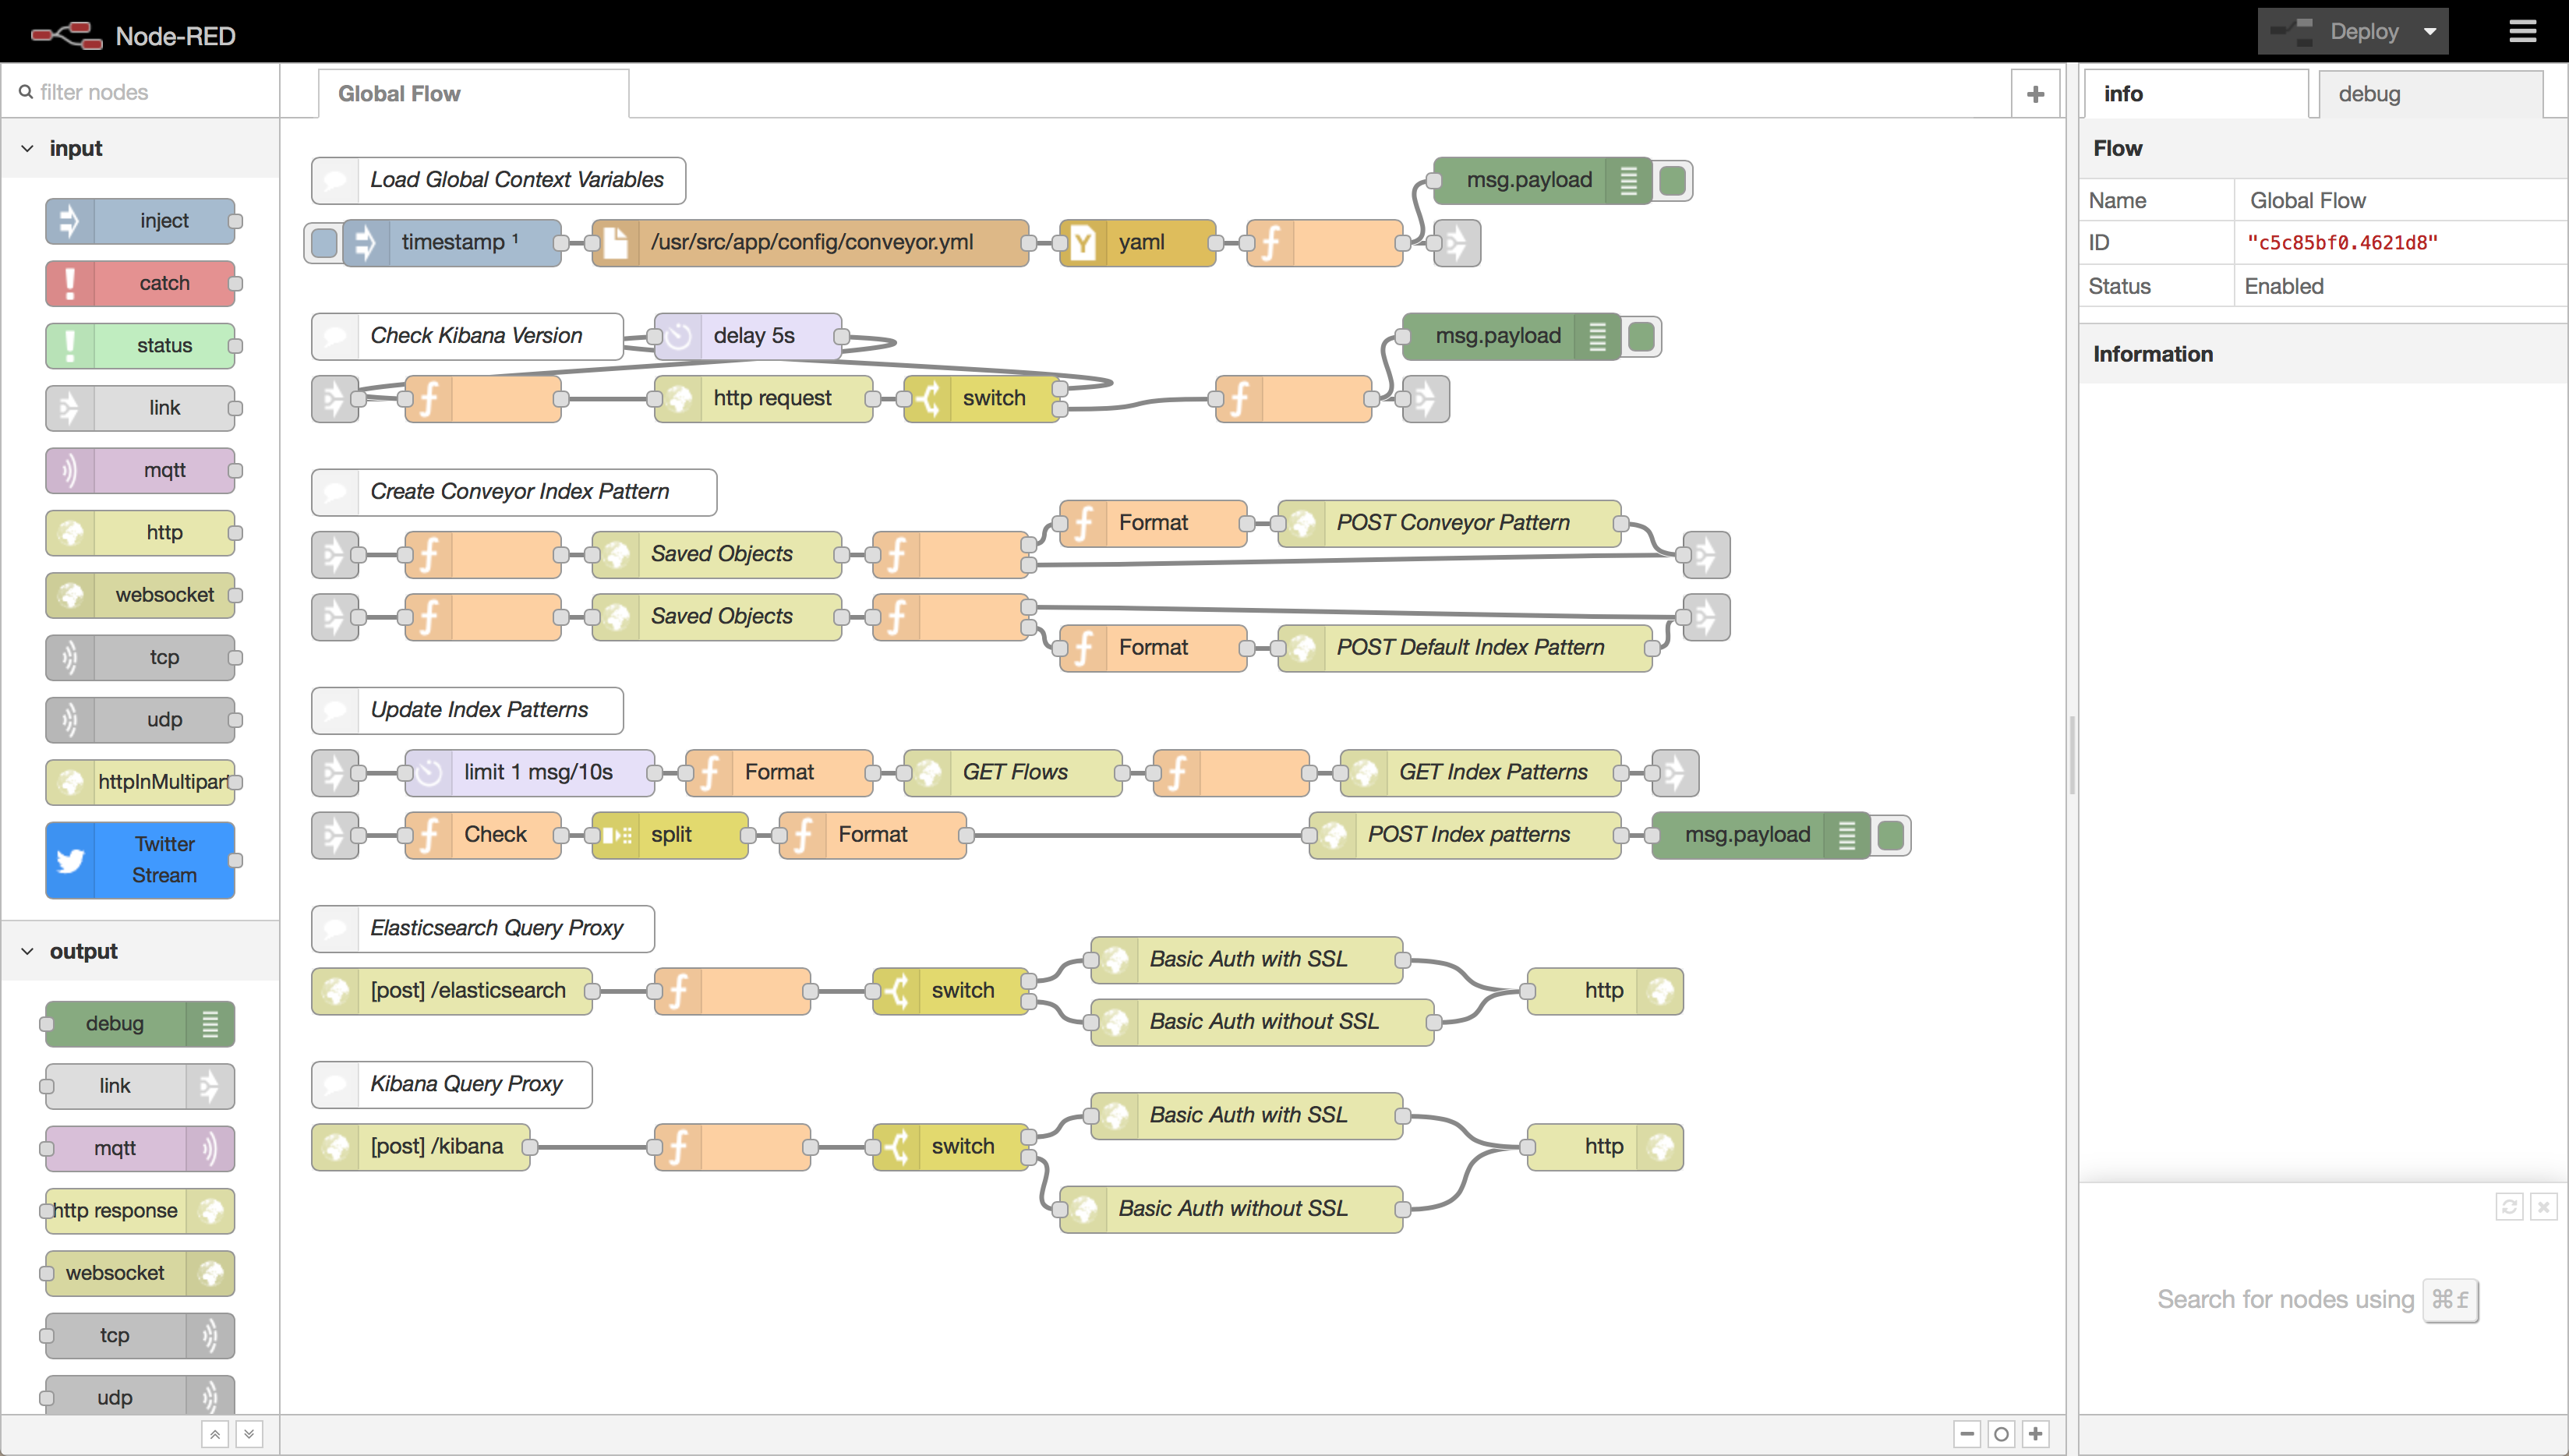Select the Check function node
2569x1456 pixels.
click(483, 835)
